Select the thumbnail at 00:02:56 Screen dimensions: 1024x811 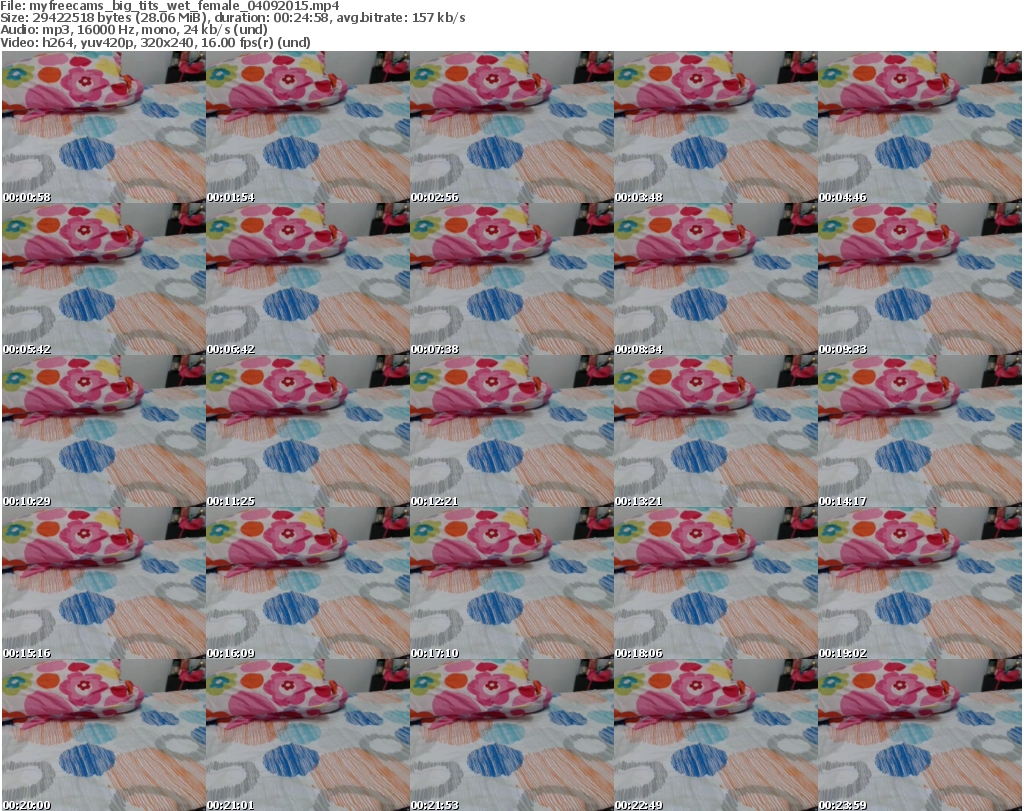click(x=511, y=127)
